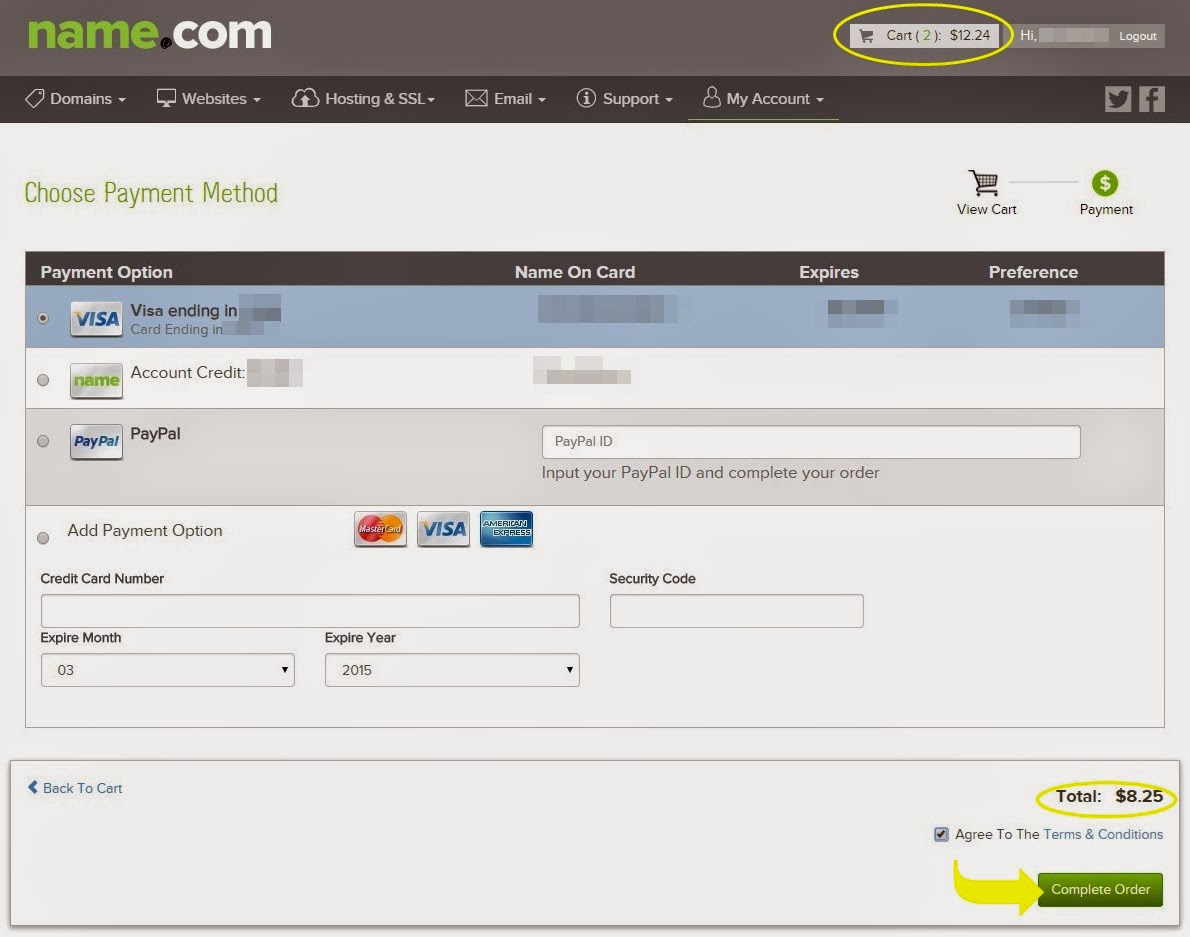Screen dimensions: 1190x937
Task: Open the Terms & Conditions link
Action: (x=1103, y=834)
